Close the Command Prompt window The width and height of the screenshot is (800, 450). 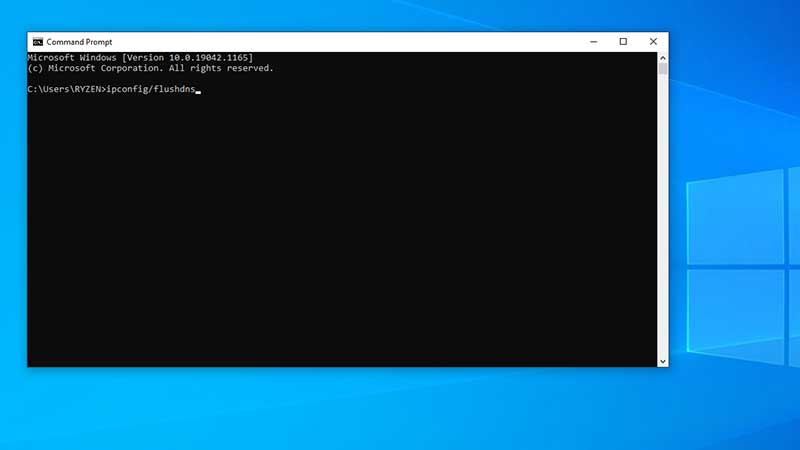coord(653,42)
